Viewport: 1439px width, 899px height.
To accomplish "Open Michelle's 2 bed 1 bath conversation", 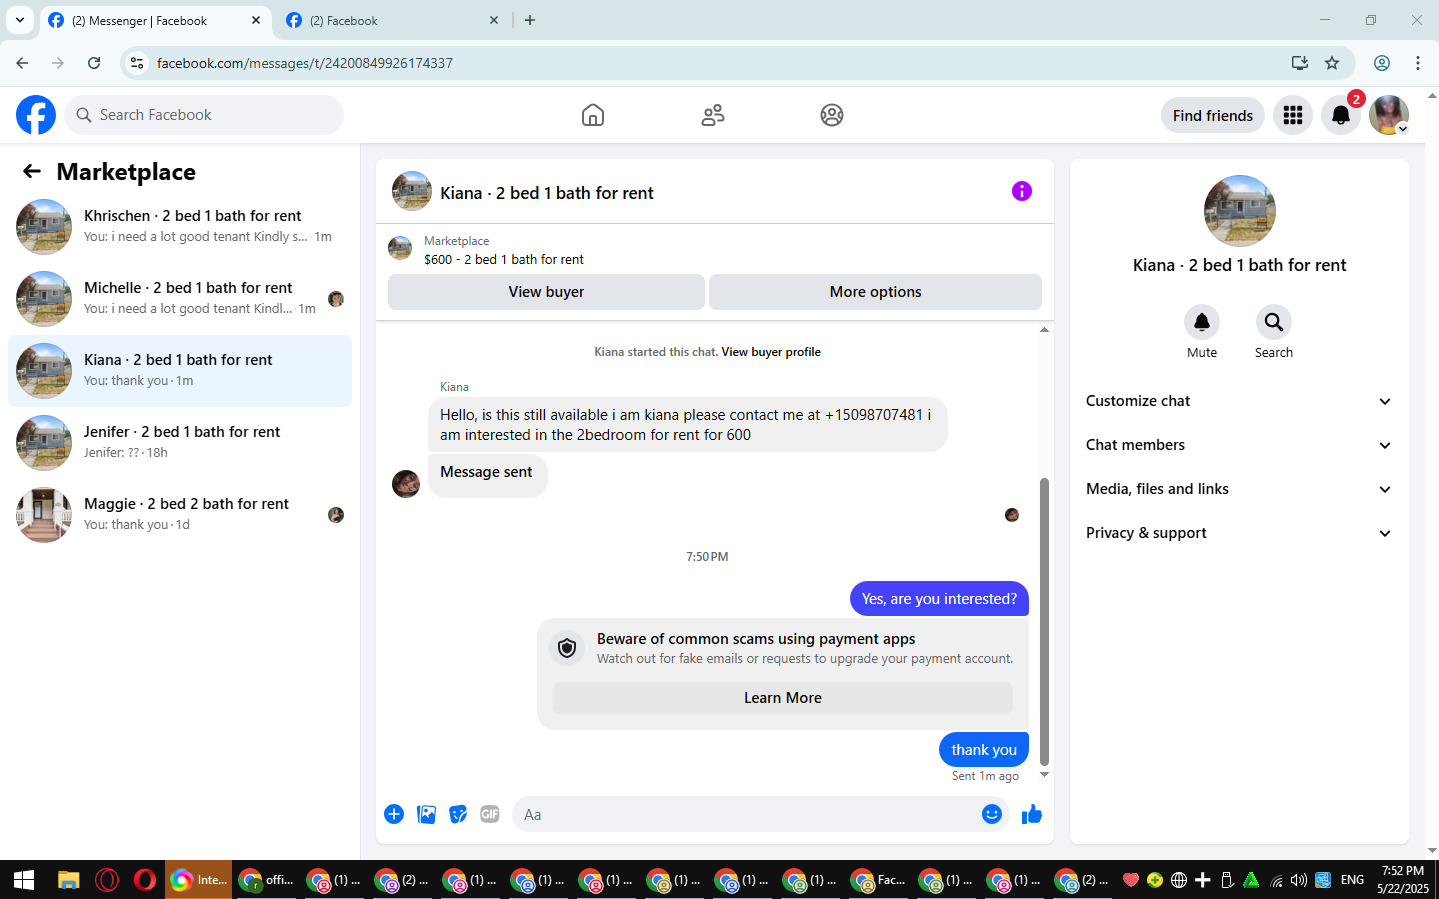I will (x=180, y=299).
